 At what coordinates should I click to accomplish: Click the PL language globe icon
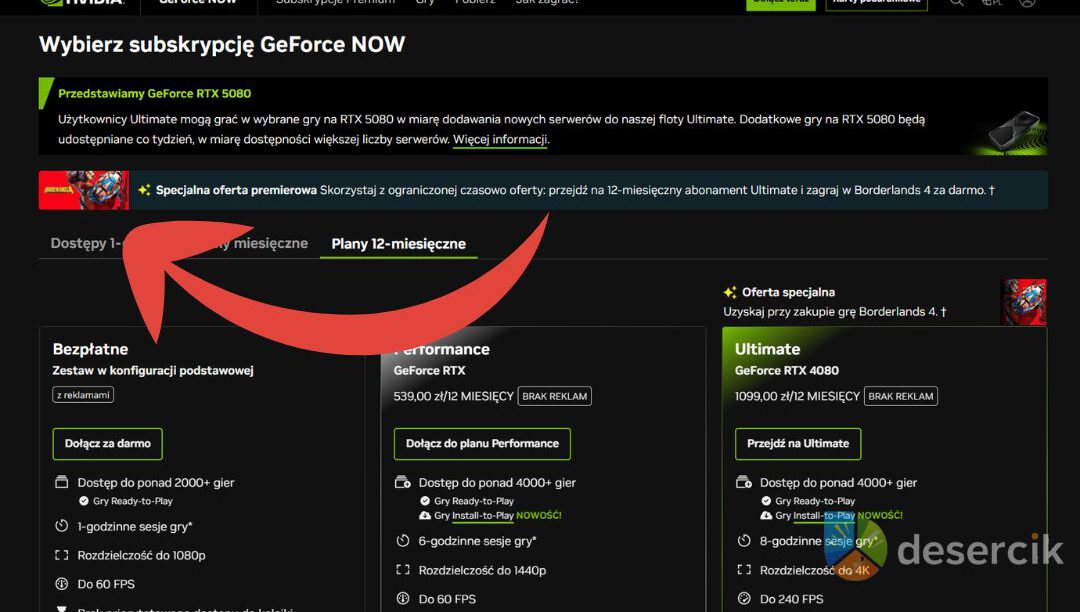(x=991, y=3)
